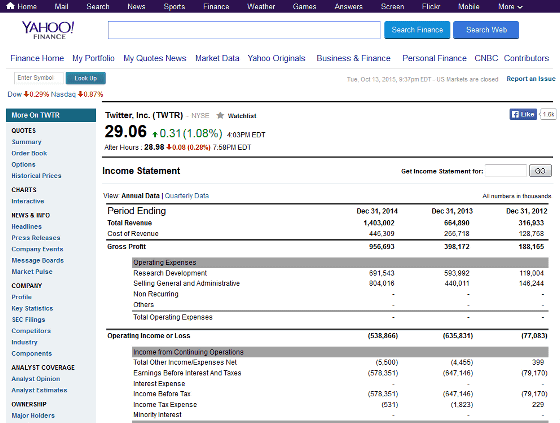Open Headlines in sidebar

26,227
